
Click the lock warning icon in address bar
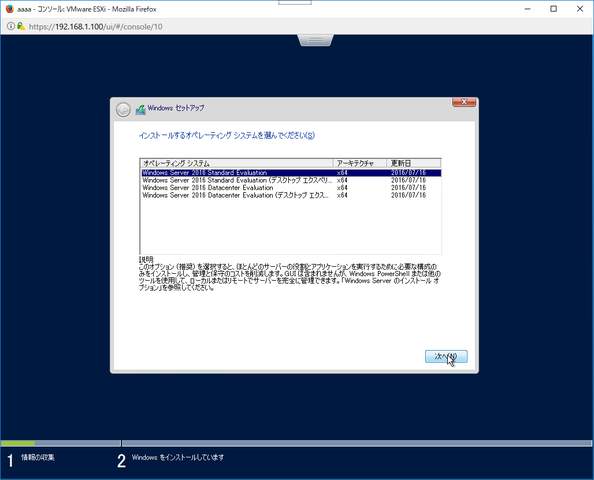21,26
